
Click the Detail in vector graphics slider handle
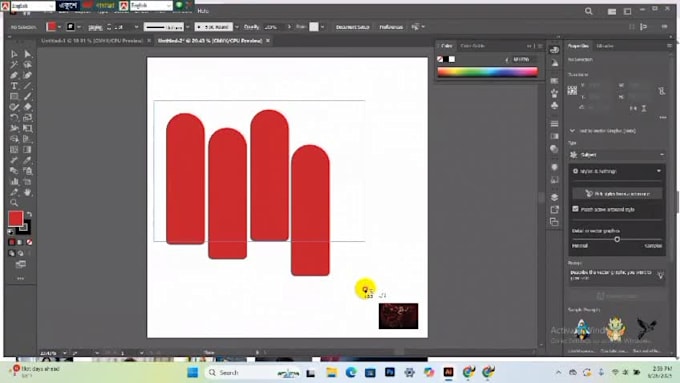point(617,239)
